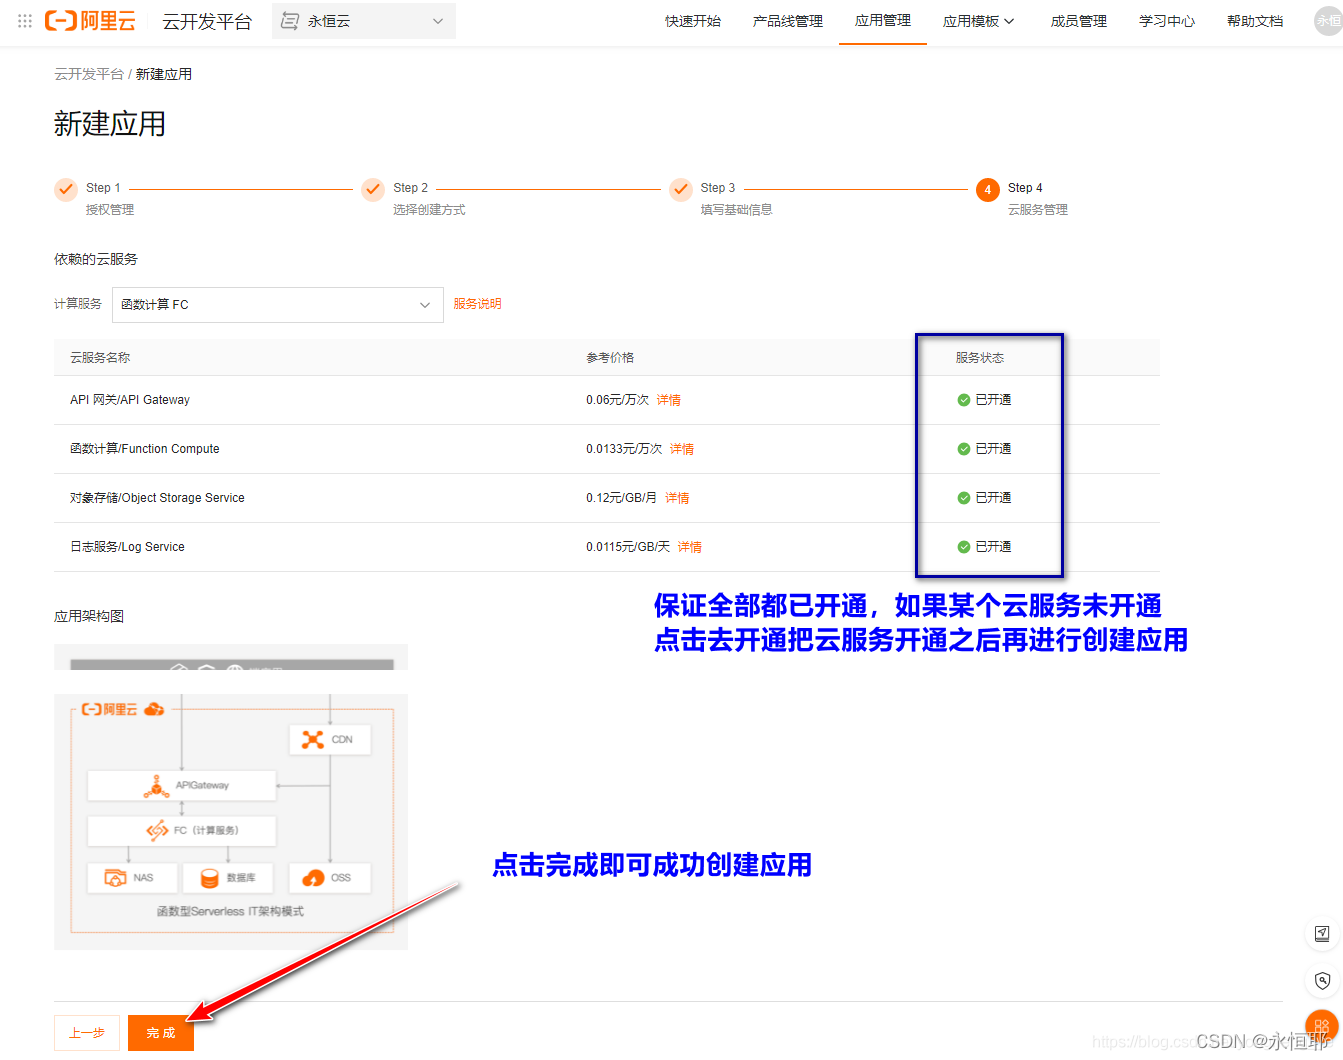Click the Step 2 checkmark icon

(x=373, y=189)
